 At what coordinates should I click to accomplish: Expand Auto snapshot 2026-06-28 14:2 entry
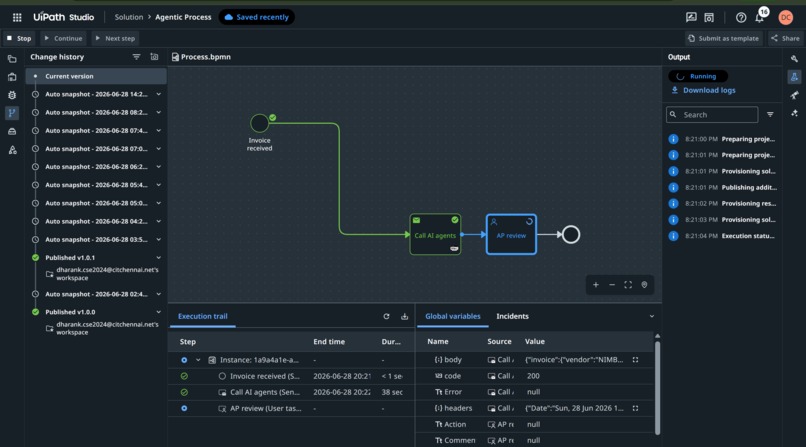point(158,95)
